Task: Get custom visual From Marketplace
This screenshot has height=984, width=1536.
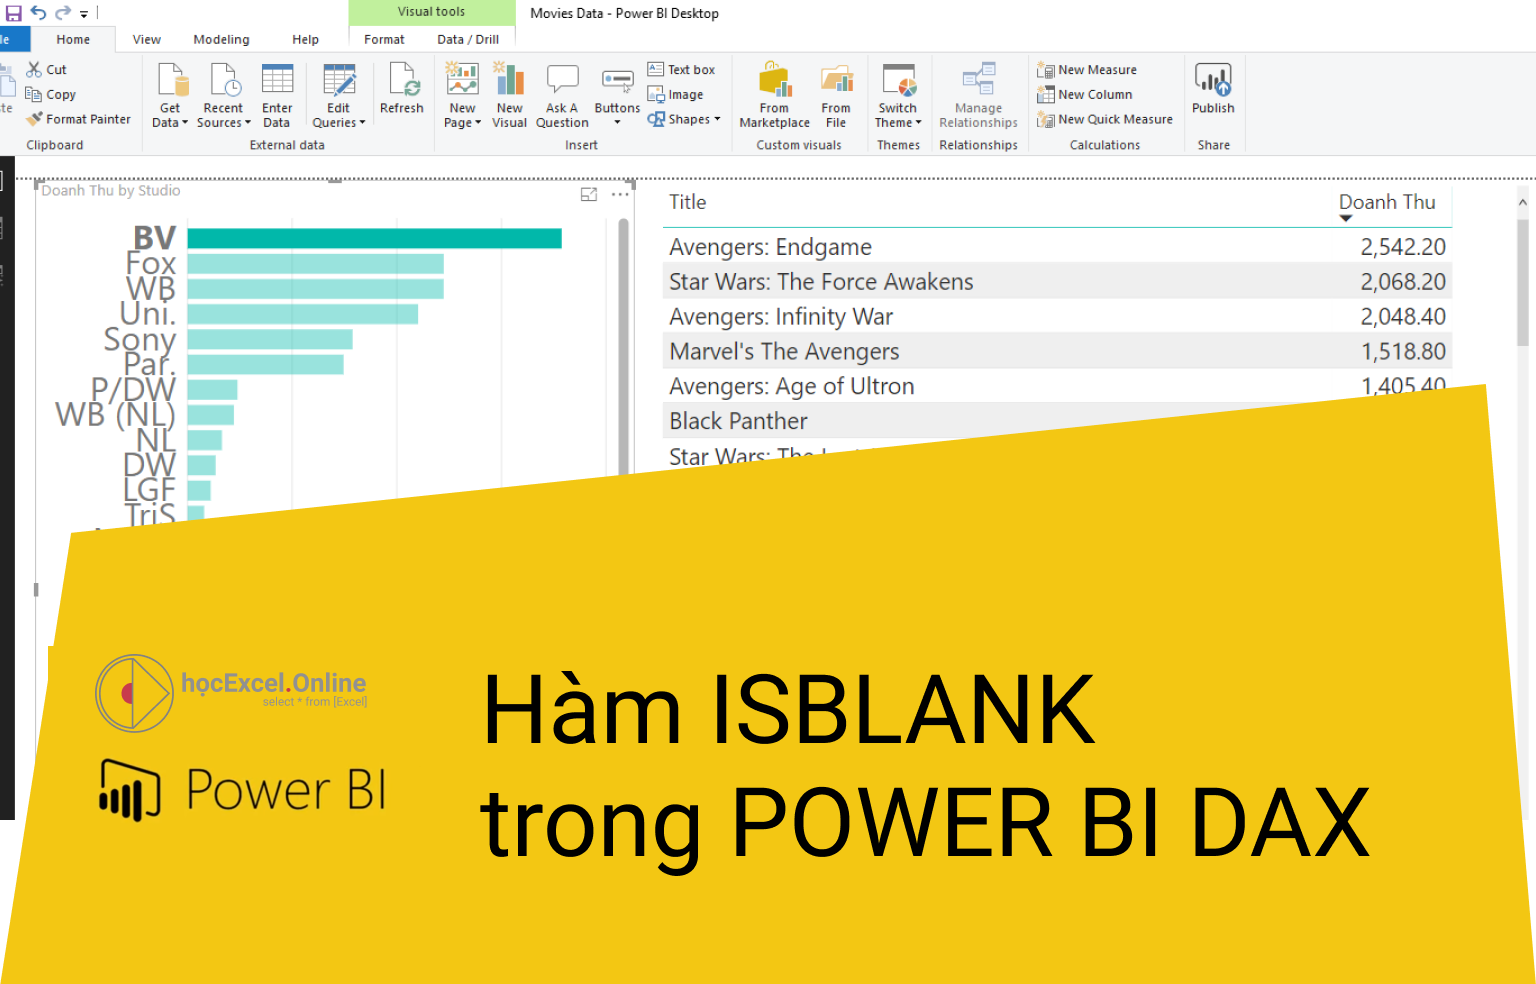Action: click(x=775, y=96)
